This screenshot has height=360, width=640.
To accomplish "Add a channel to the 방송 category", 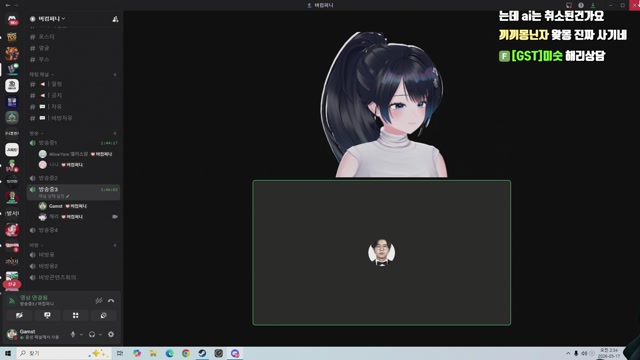I will [x=115, y=133].
